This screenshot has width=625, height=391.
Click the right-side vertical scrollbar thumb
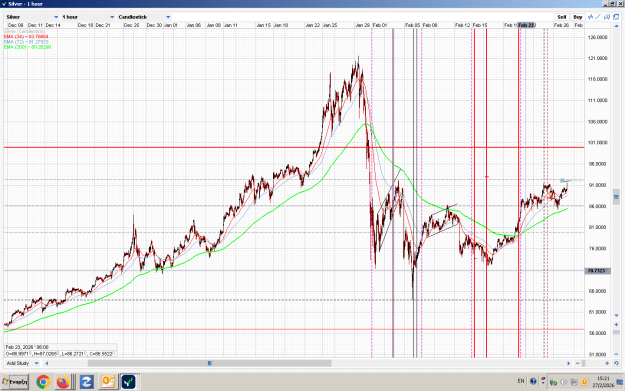616,197
